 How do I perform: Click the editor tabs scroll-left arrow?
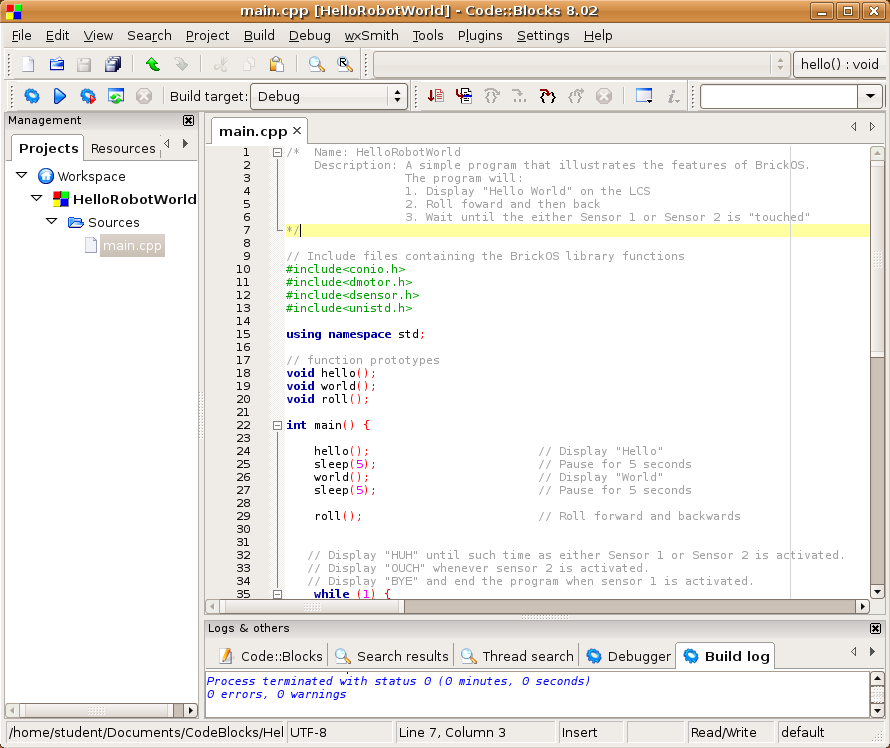click(854, 127)
